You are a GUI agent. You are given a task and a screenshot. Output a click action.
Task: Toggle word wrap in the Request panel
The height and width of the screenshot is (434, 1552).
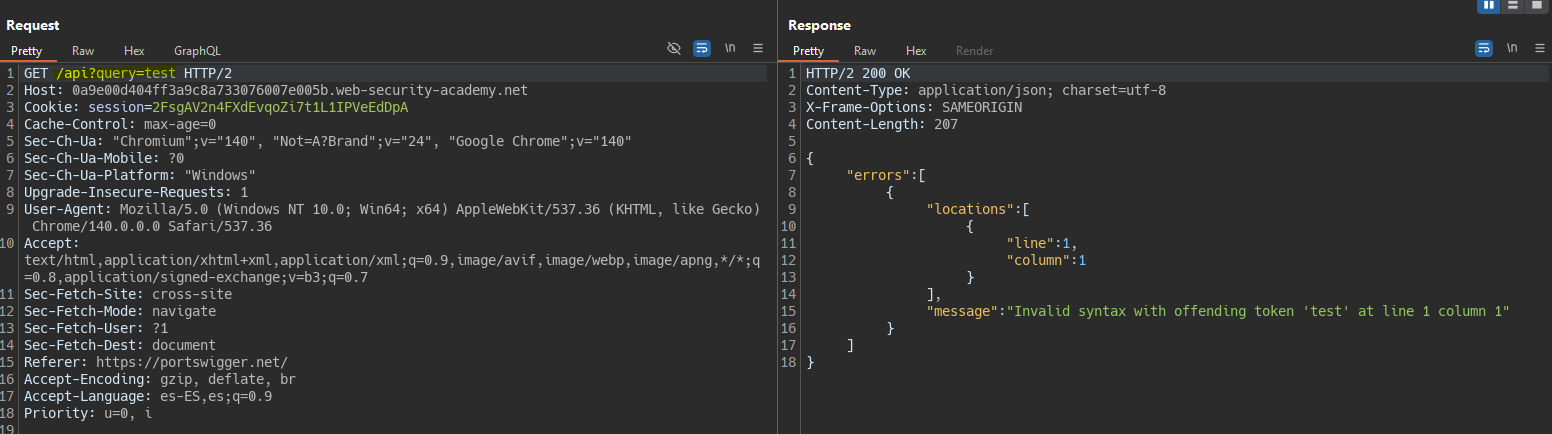point(702,48)
